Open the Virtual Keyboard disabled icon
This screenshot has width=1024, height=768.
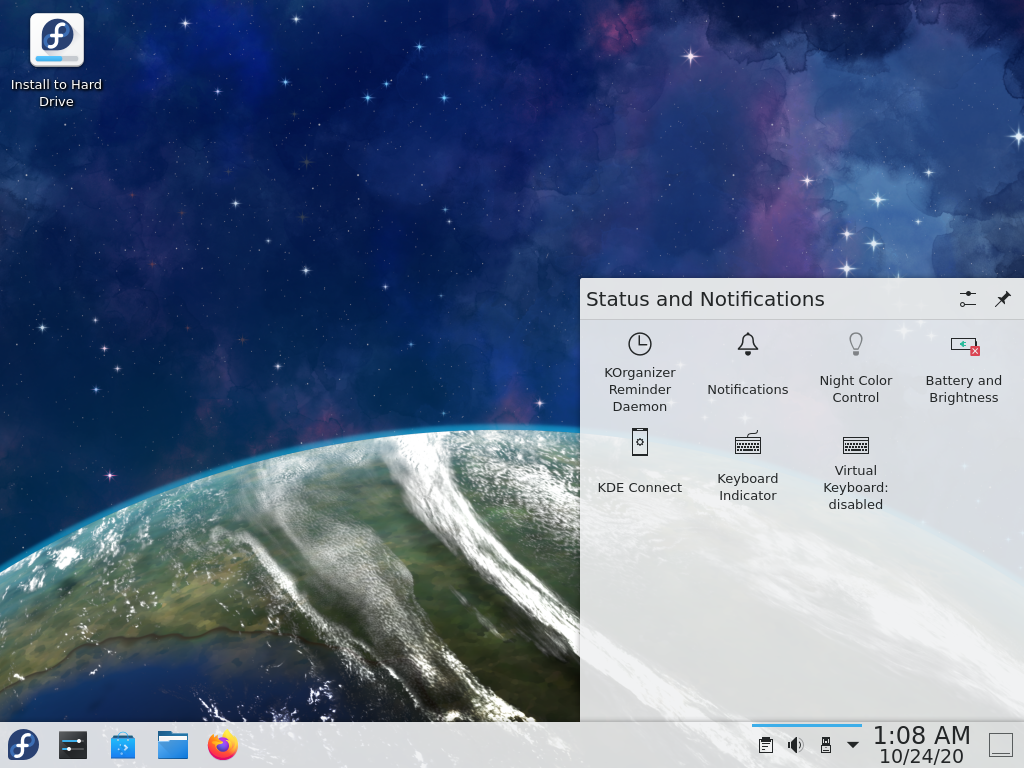856,445
